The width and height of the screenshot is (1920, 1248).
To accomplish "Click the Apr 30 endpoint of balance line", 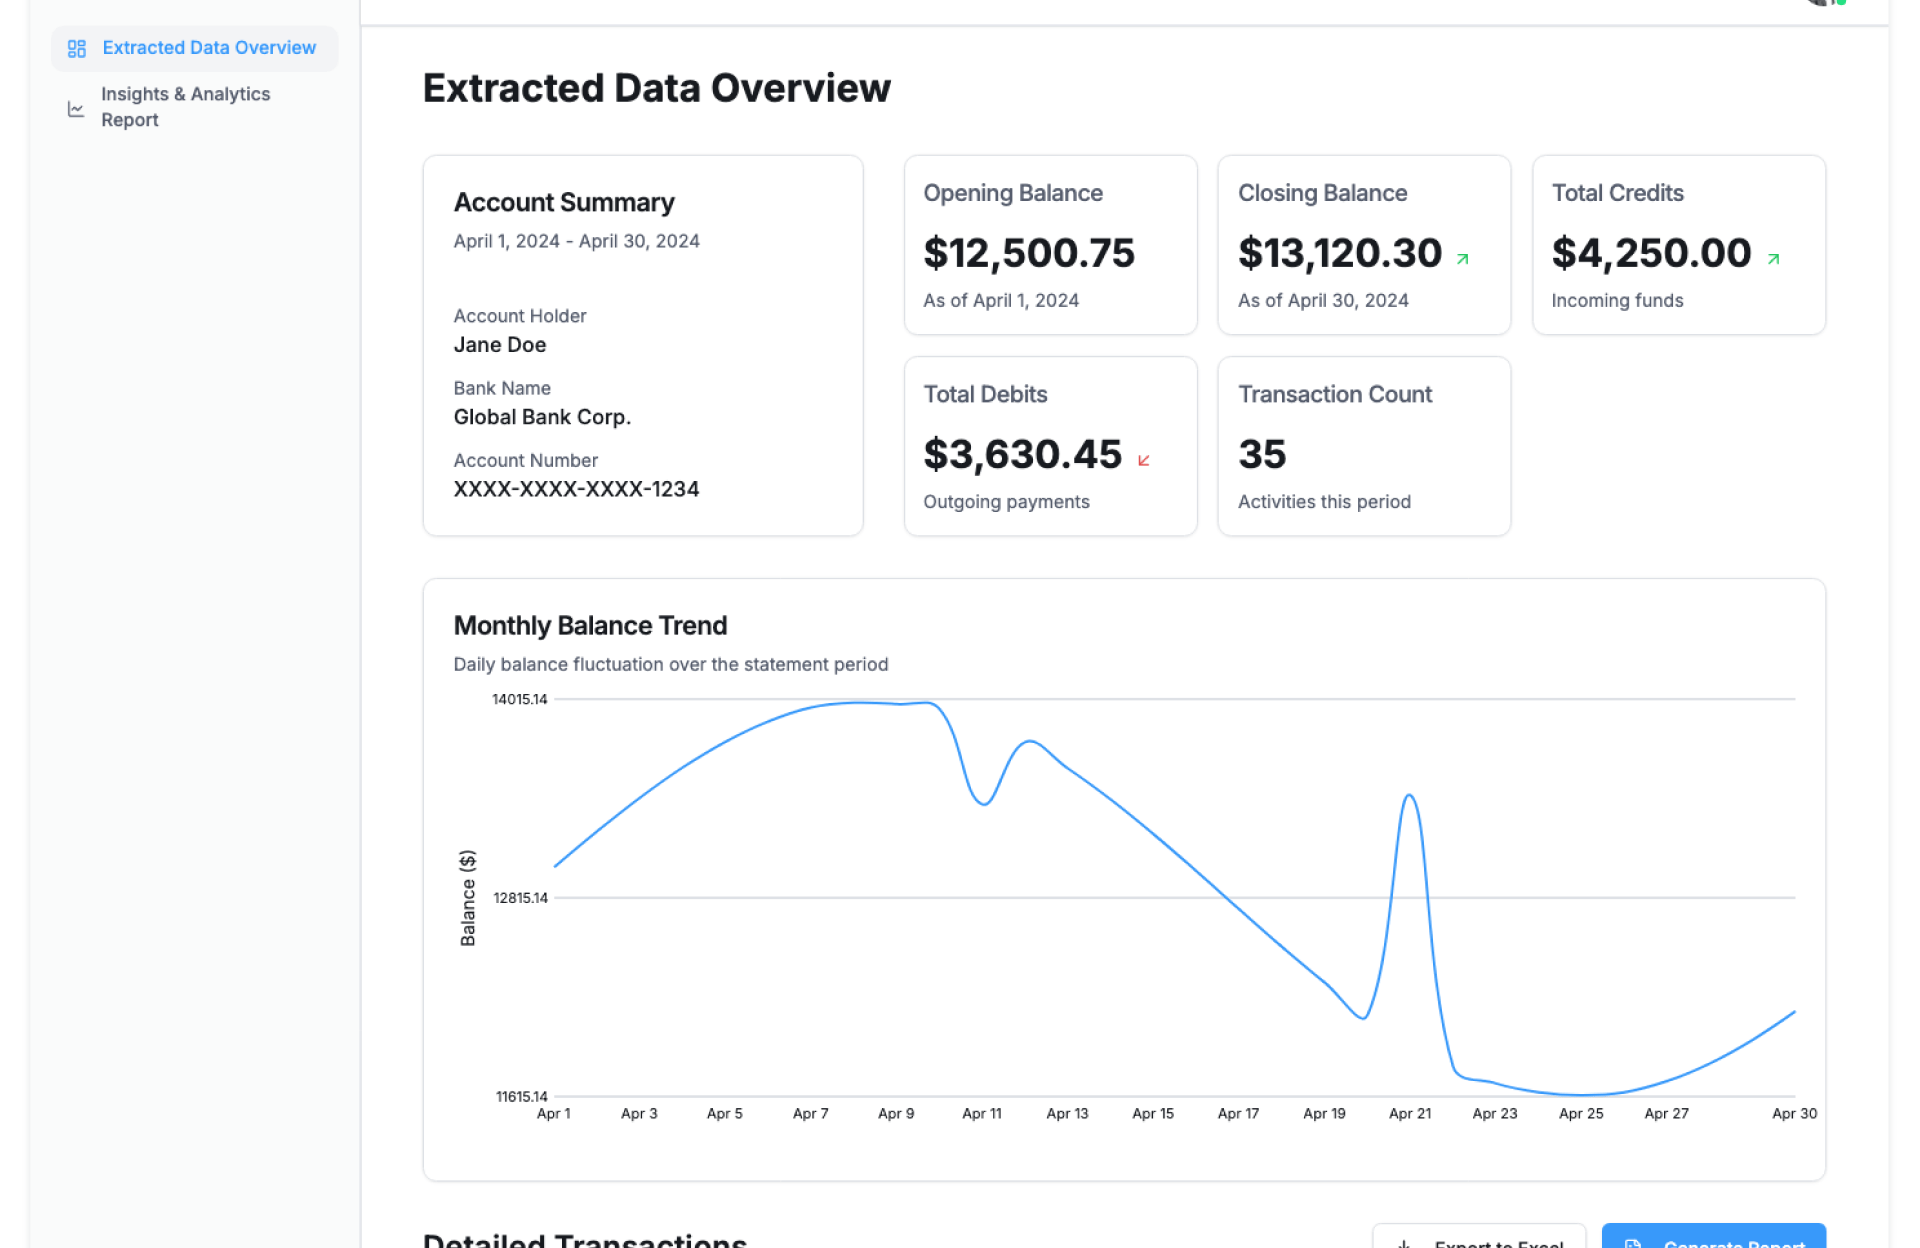I will click(x=1794, y=1012).
